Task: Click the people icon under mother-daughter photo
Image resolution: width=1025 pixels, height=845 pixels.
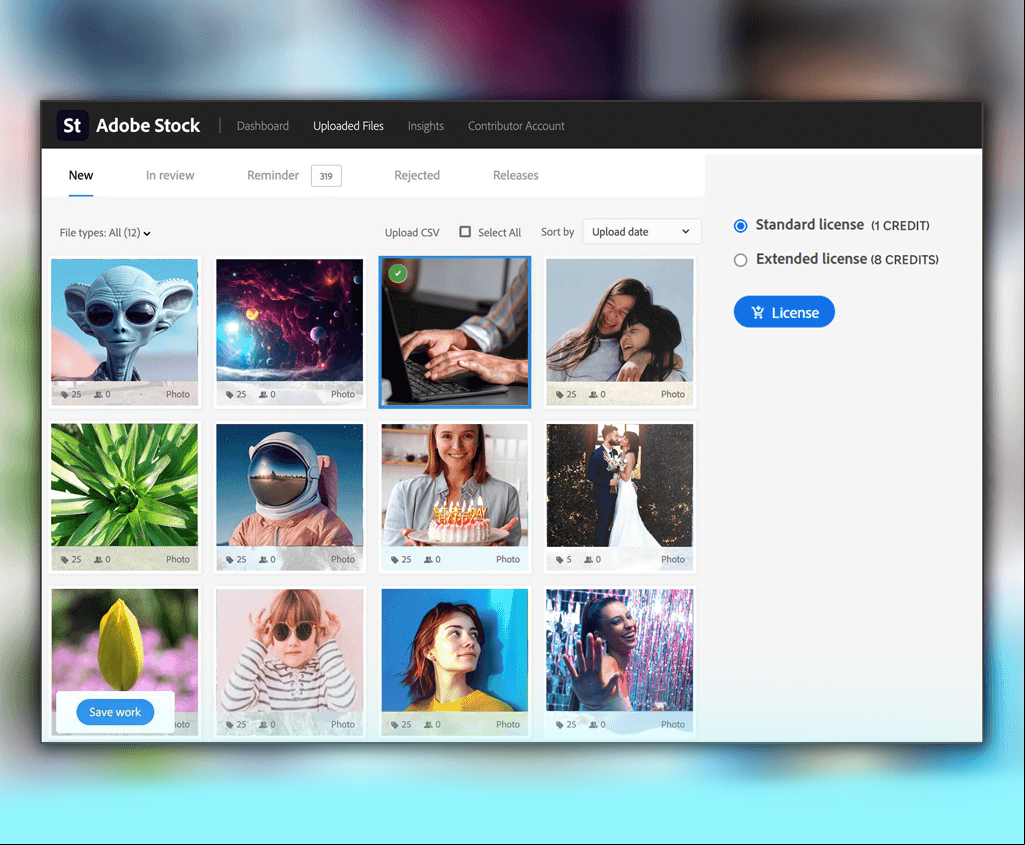Action: pyautogui.click(x=593, y=395)
